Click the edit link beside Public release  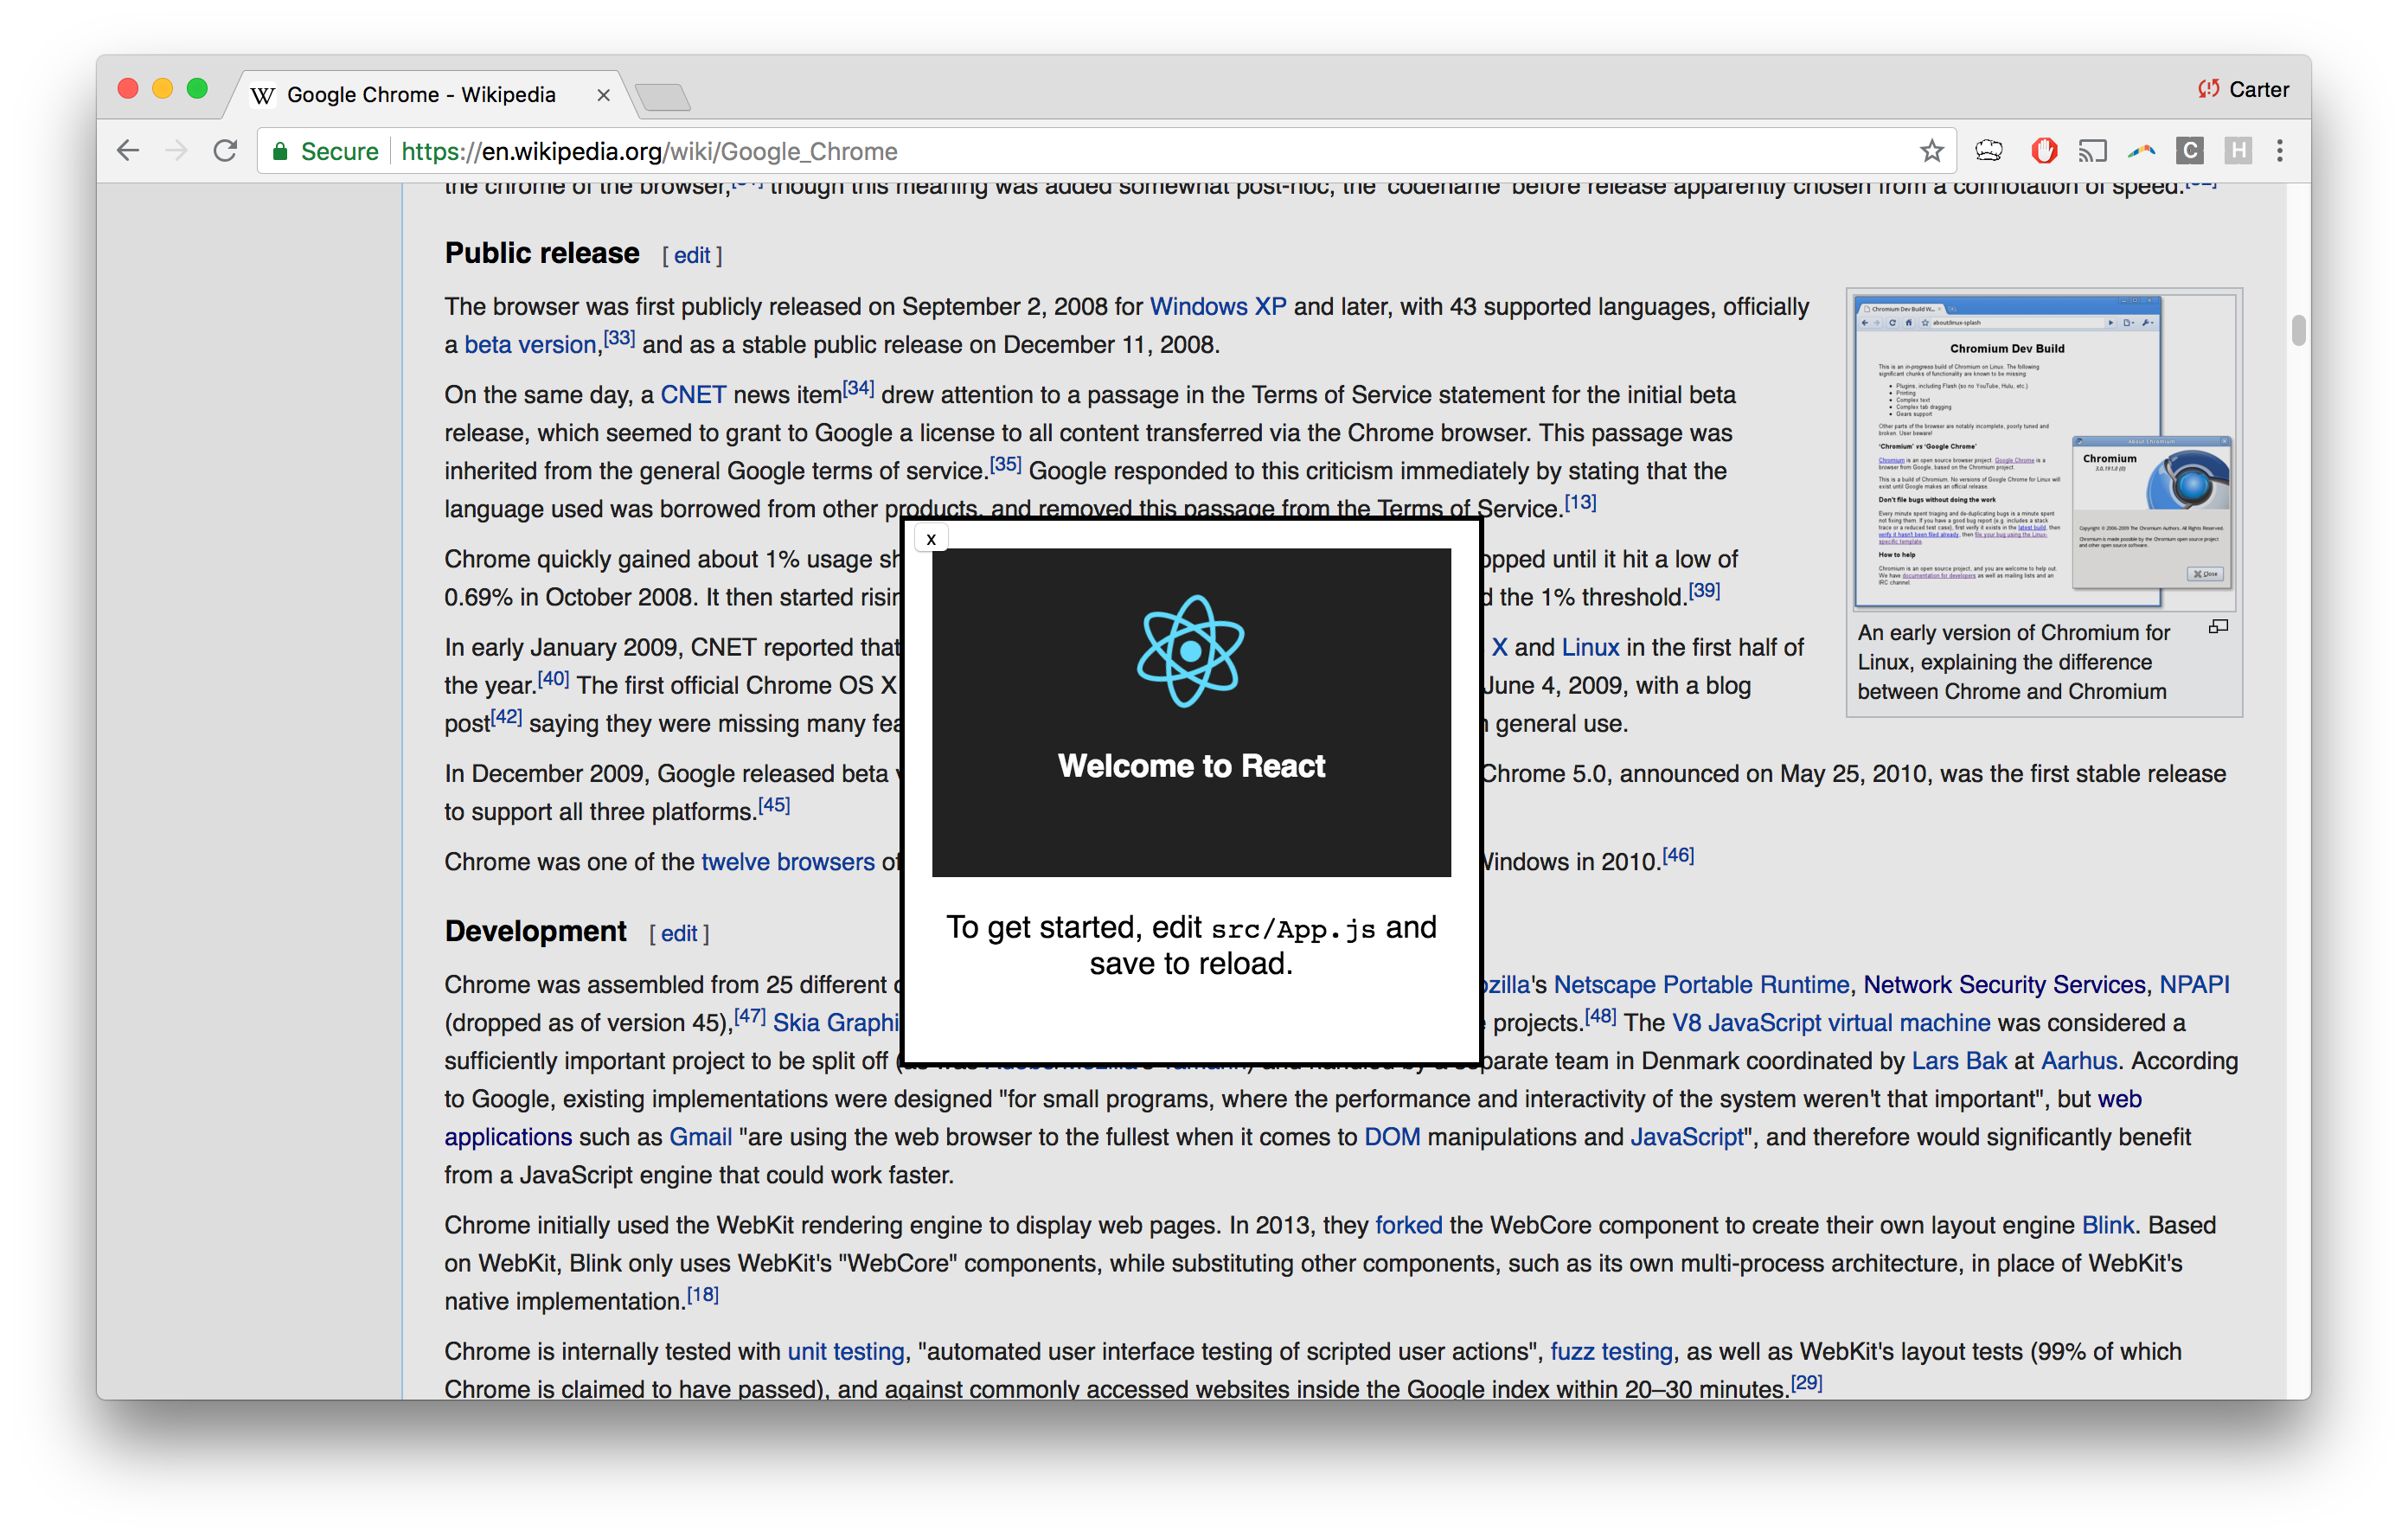692,255
